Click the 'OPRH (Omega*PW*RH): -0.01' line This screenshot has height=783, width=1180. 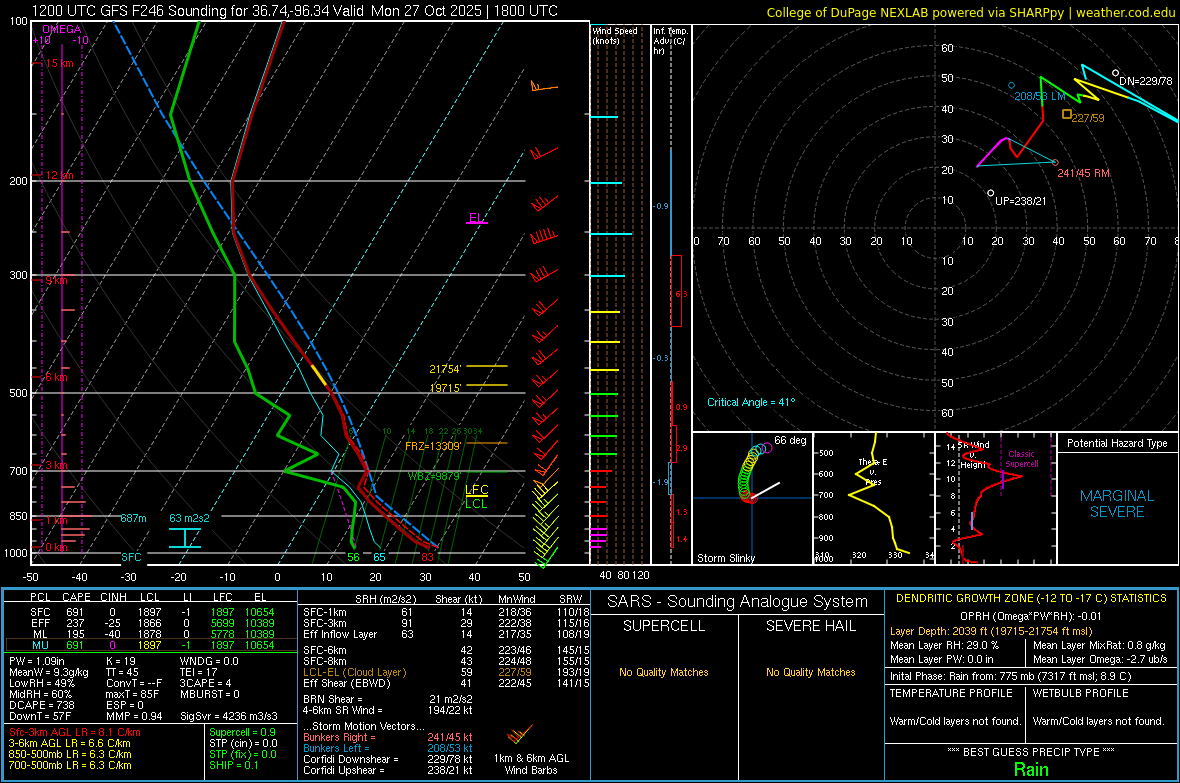click(x=1030, y=616)
